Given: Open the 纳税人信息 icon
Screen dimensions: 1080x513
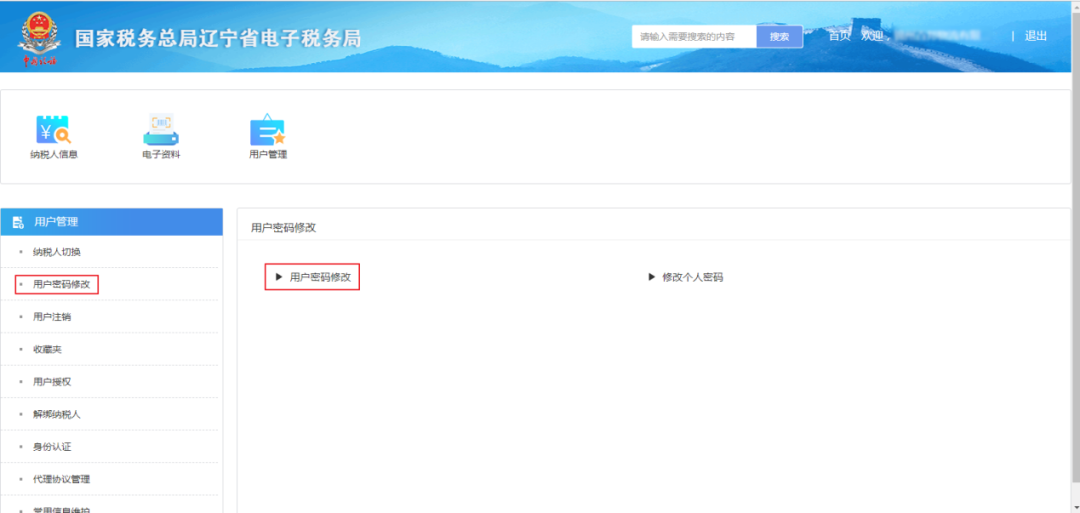Looking at the screenshot, I should 53,131.
